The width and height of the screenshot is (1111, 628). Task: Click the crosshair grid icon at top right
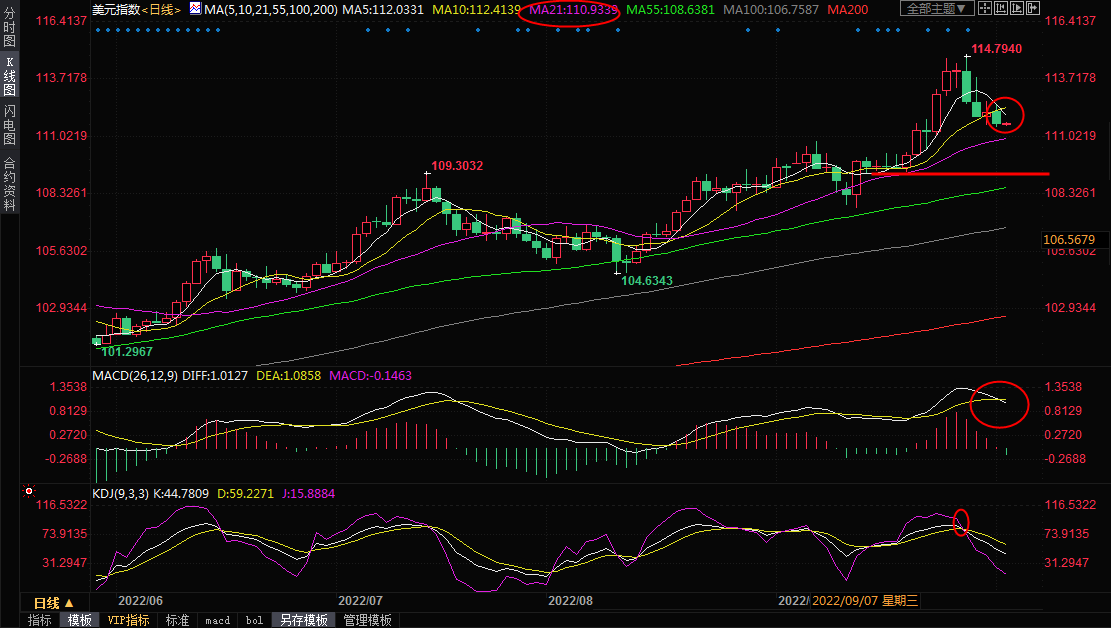point(985,9)
